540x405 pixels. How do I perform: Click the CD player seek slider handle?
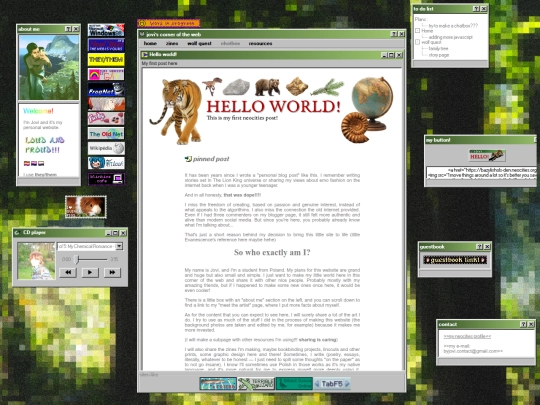pyautogui.click(x=77, y=259)
